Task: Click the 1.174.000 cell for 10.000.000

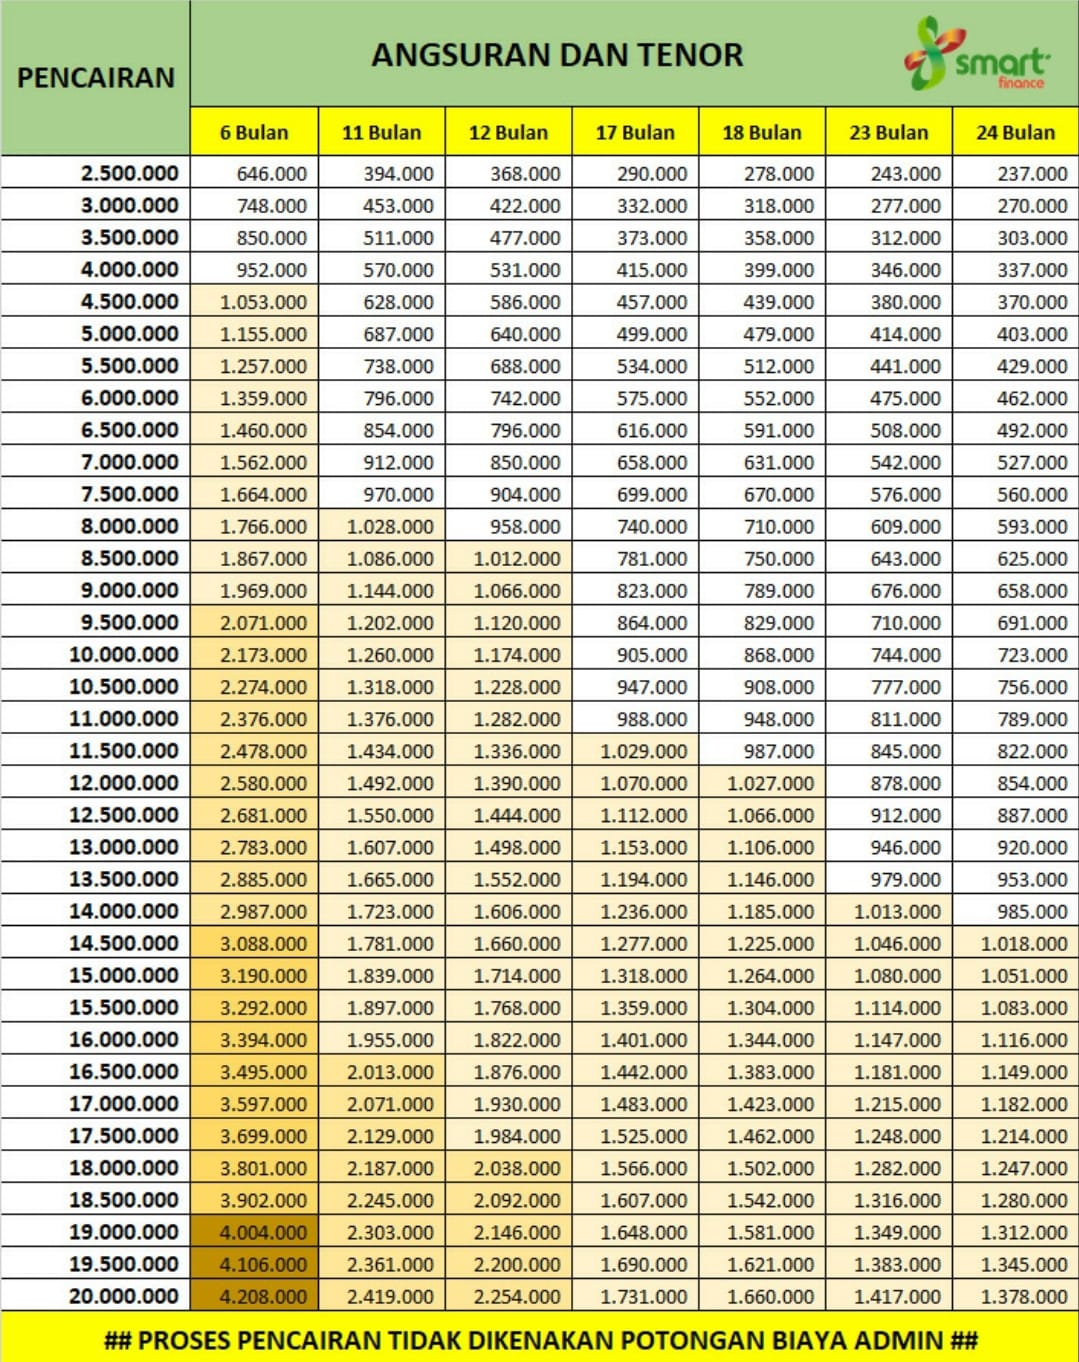Action: coord(508,654)
